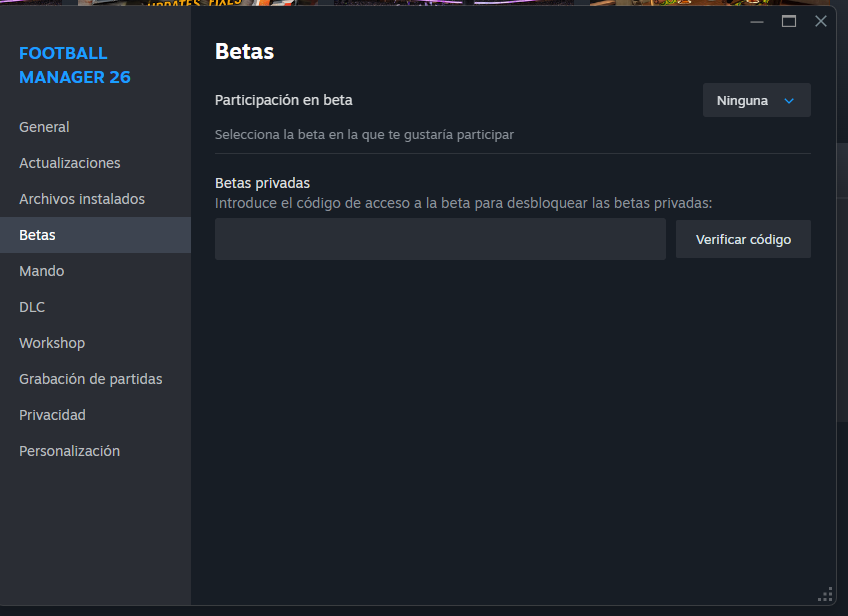The width and height of the screenshot is (848, 616).
Task: Select Archivos instalados sidebar item
Action: pyautogui.click(x=82, y=199)
